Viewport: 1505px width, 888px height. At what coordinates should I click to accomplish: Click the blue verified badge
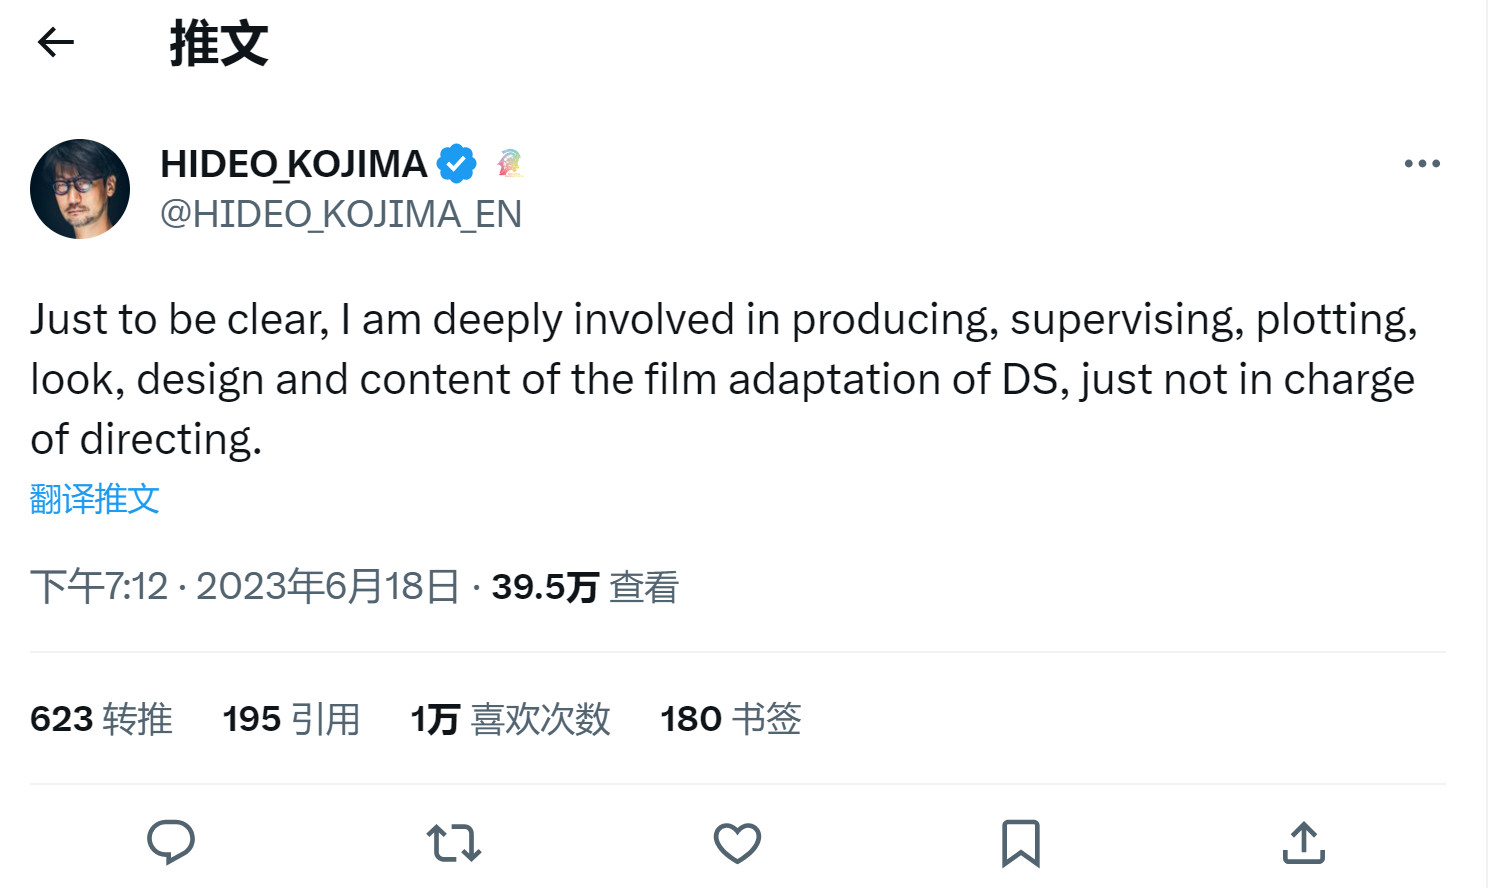pyautogui.click(x=457, y=164)
